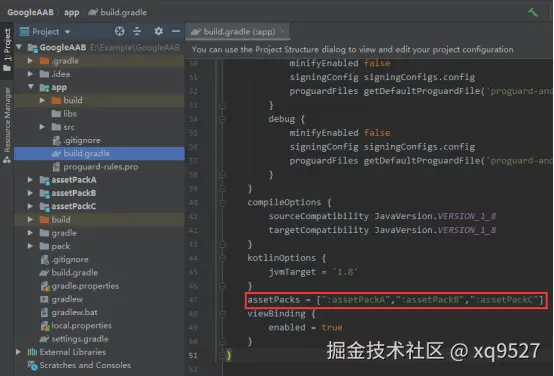Close the build.gradle (:app) tab
554x376 pixels.
(282, 31)
